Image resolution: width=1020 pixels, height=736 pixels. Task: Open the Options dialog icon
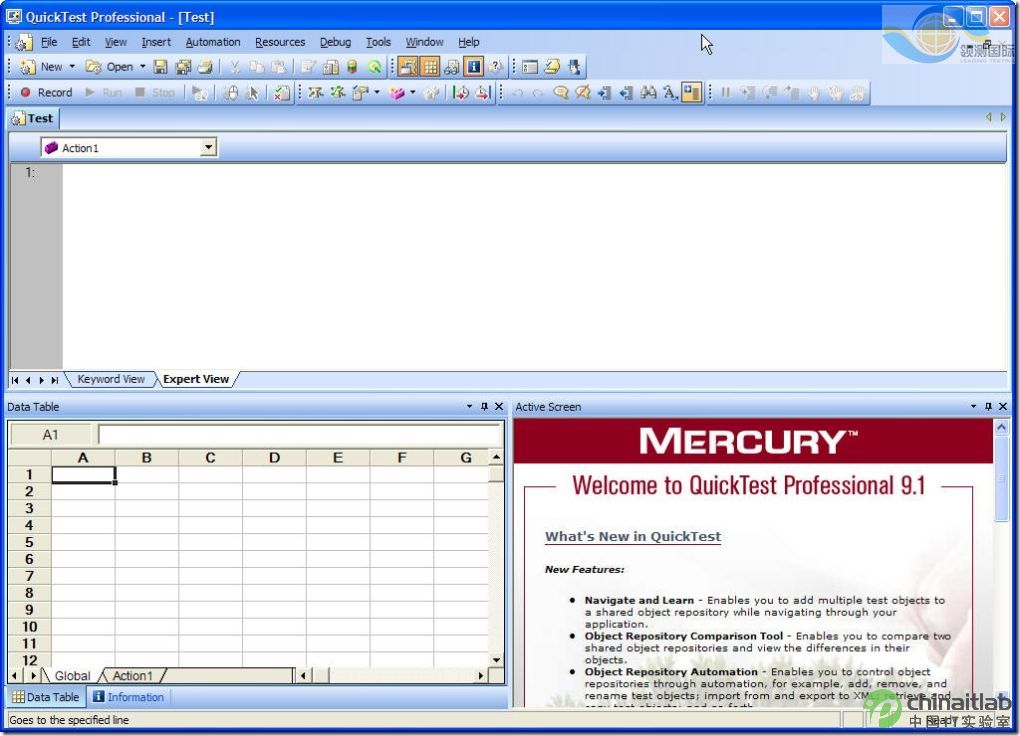[530, 66]
